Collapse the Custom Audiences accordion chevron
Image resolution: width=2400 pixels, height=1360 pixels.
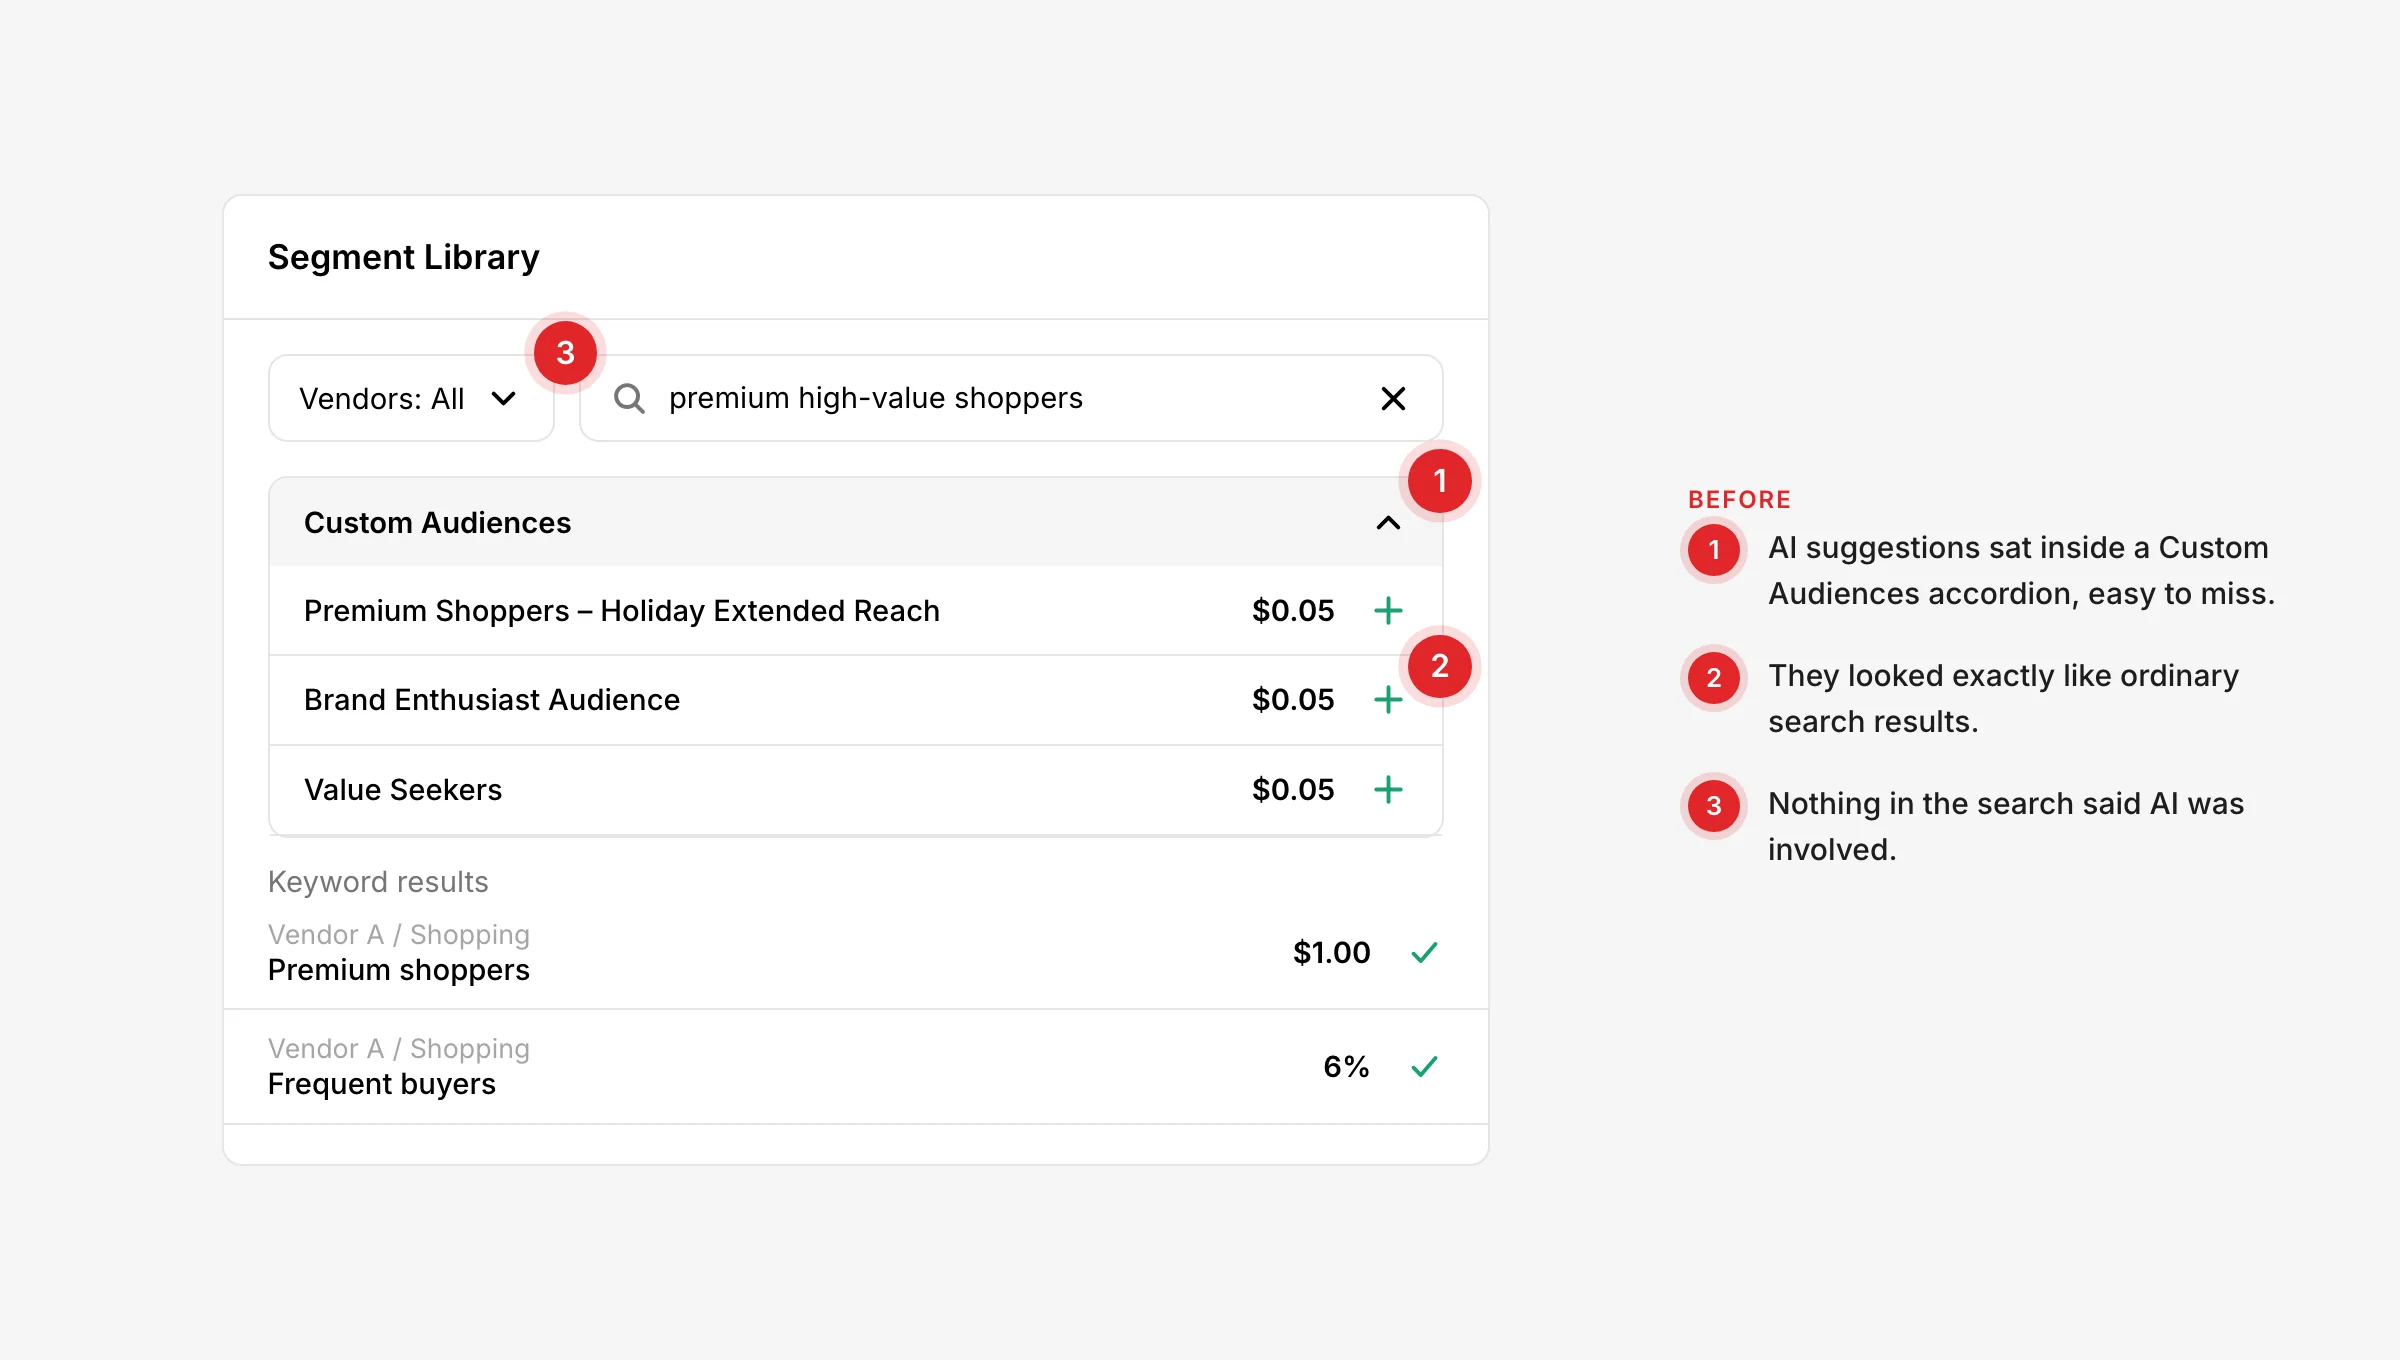1388,522
